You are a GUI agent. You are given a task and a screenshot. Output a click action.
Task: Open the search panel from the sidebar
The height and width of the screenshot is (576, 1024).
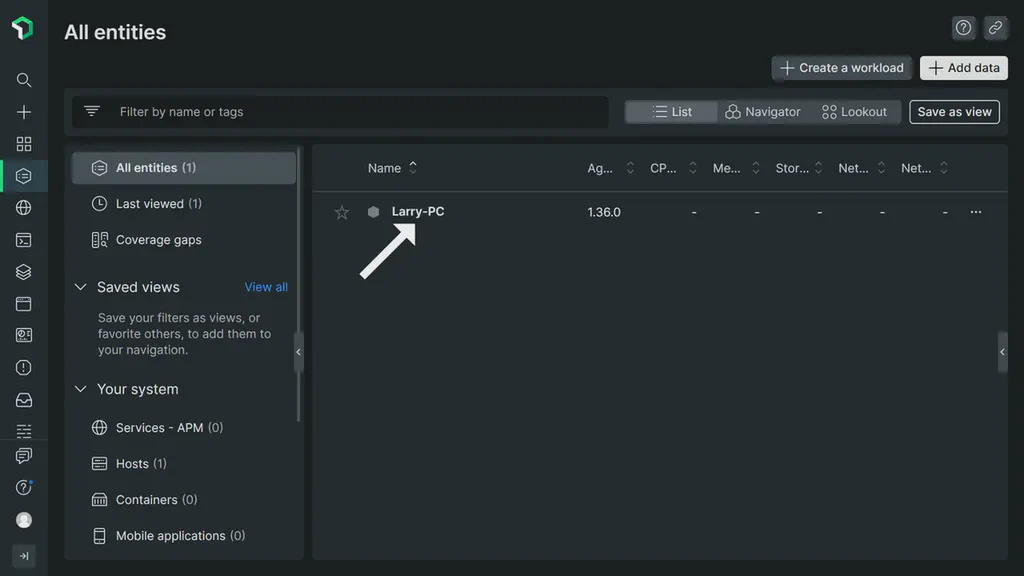tap(23, 80)
